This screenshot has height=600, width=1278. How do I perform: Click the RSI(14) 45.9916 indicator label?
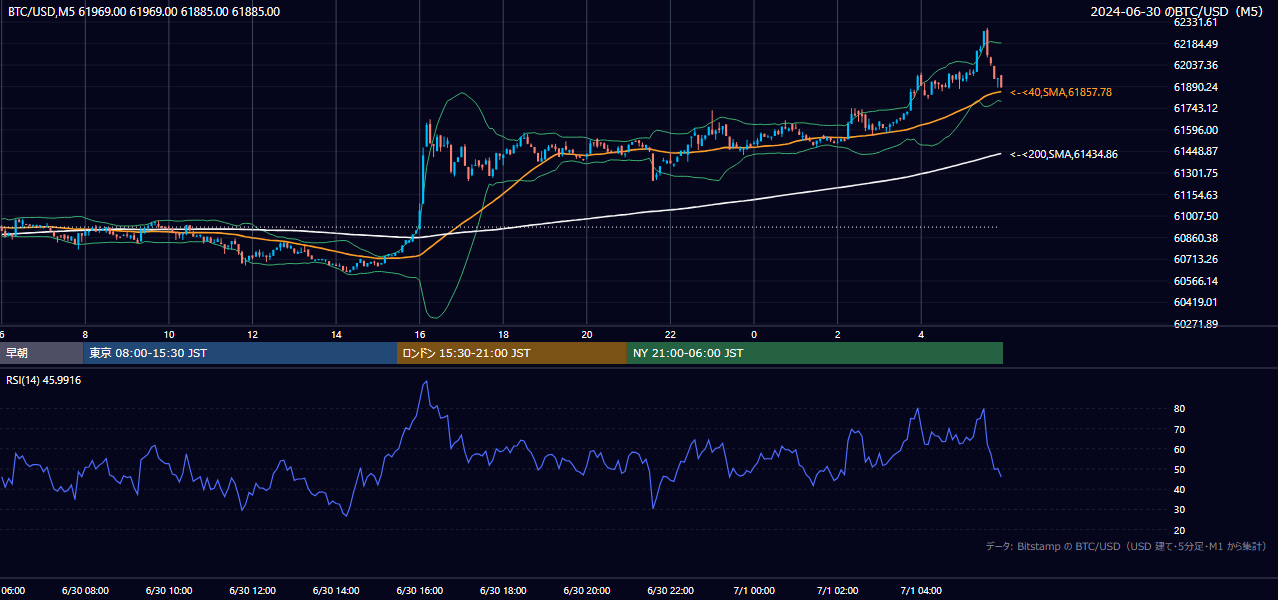44,380
